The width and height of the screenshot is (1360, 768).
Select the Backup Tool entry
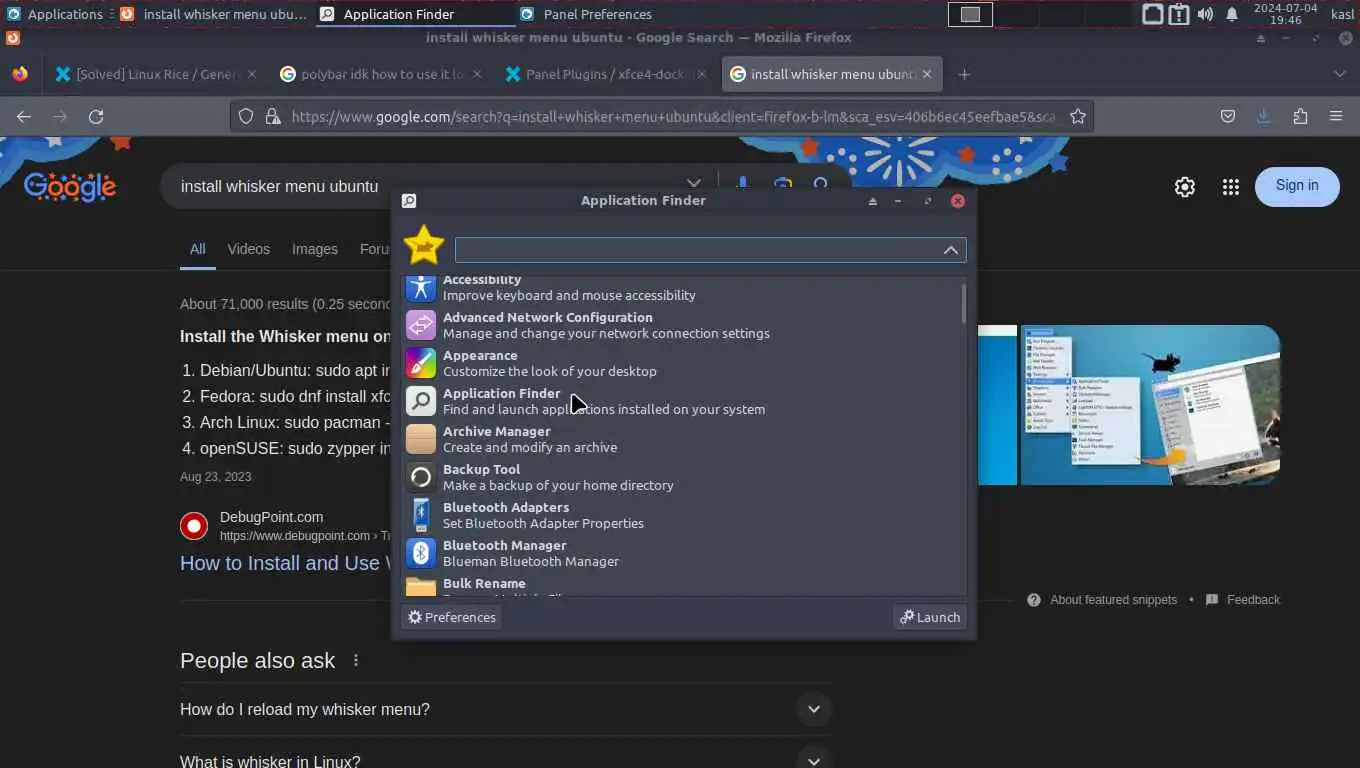pyautogui.click(x=684, y=477)
